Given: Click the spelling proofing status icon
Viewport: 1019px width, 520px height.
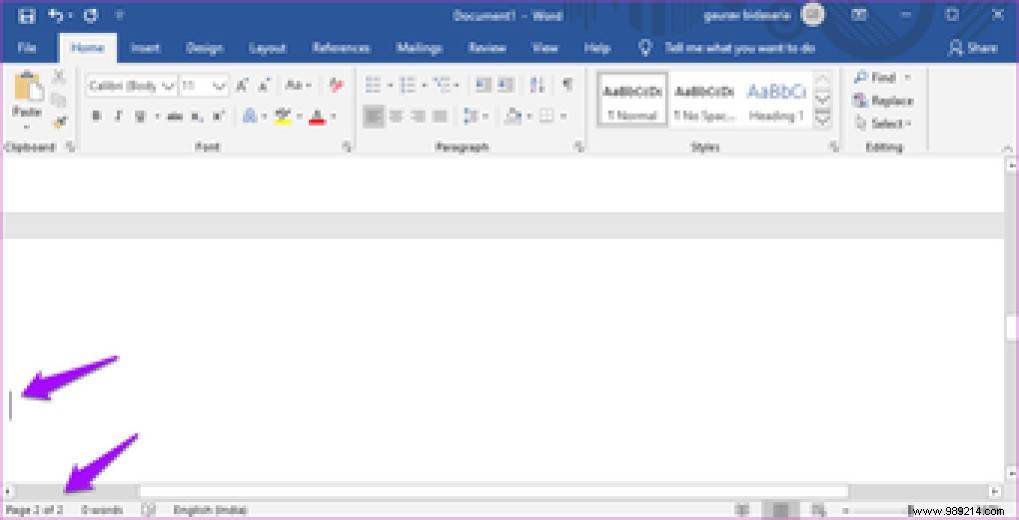Looking at the screenshot, I should pos(148,510).
